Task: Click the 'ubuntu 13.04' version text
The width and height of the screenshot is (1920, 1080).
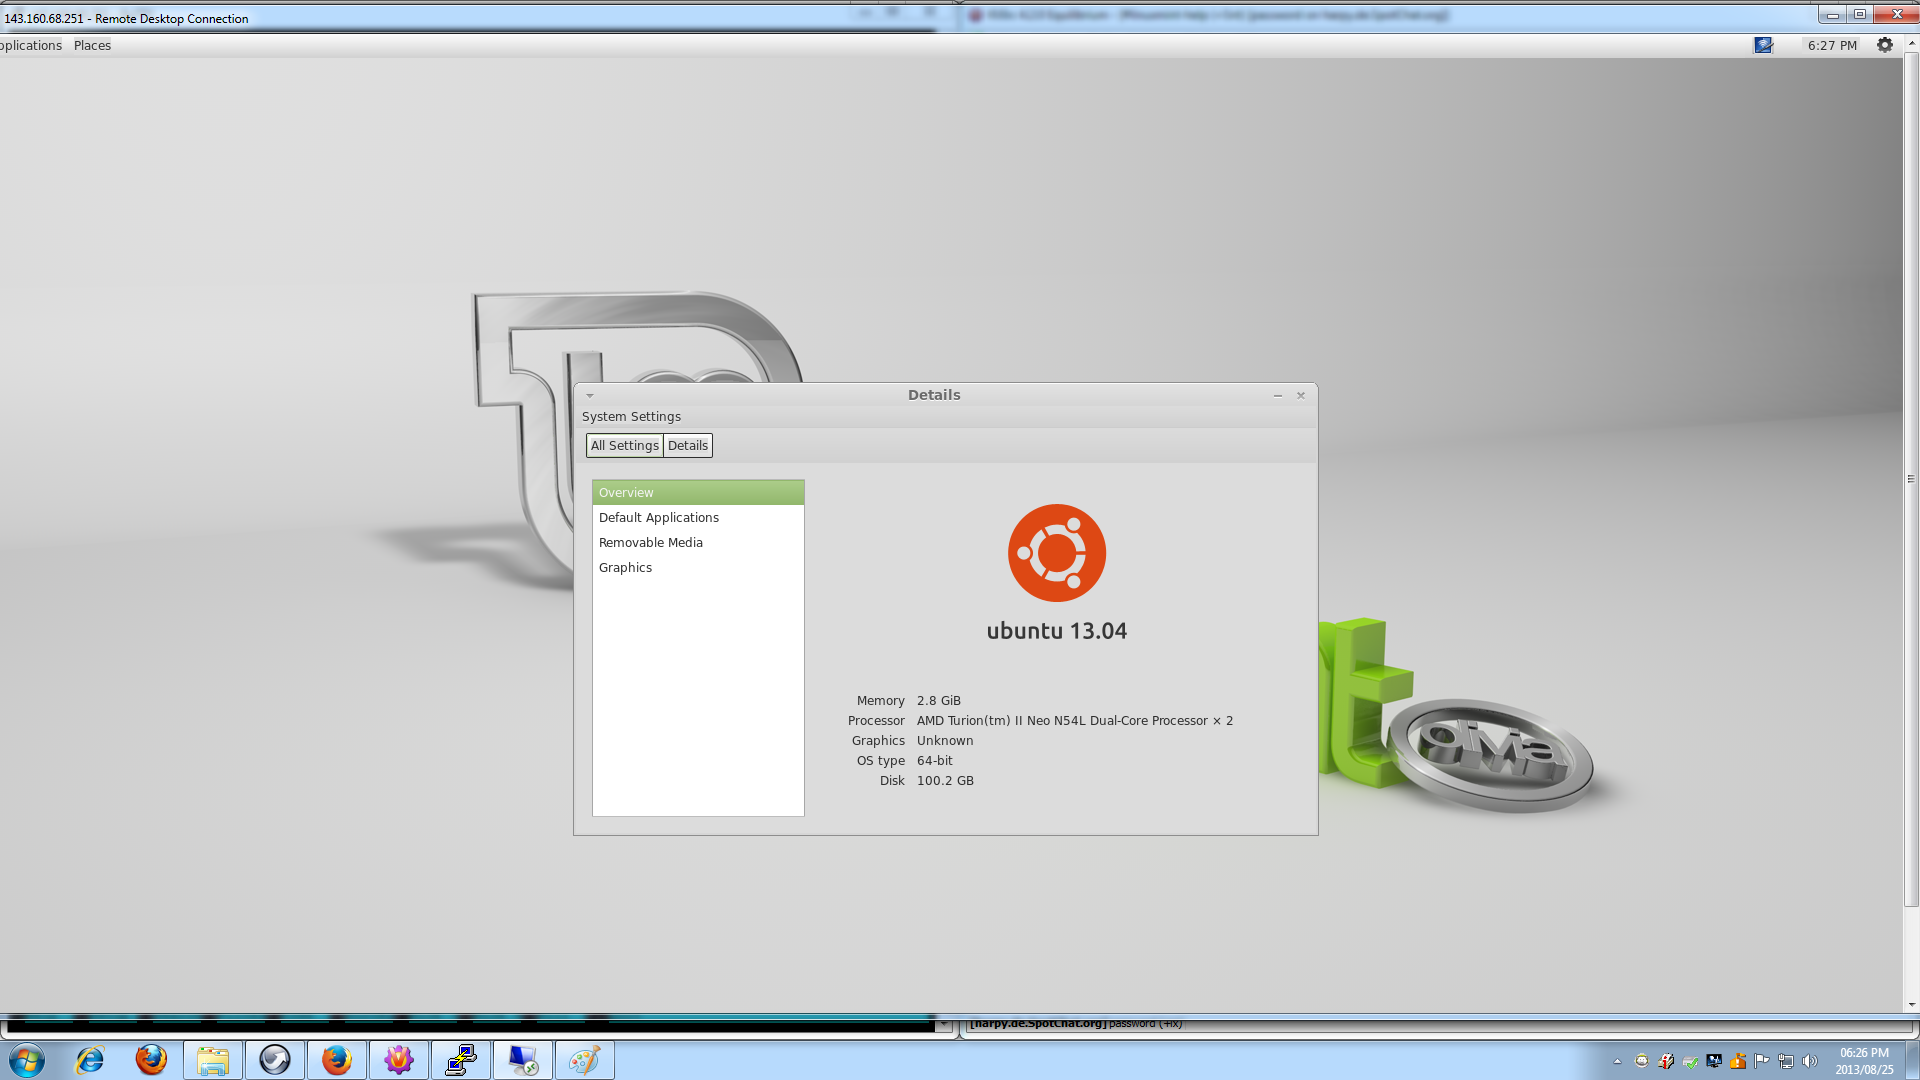Action: (x=1057, y=631)
